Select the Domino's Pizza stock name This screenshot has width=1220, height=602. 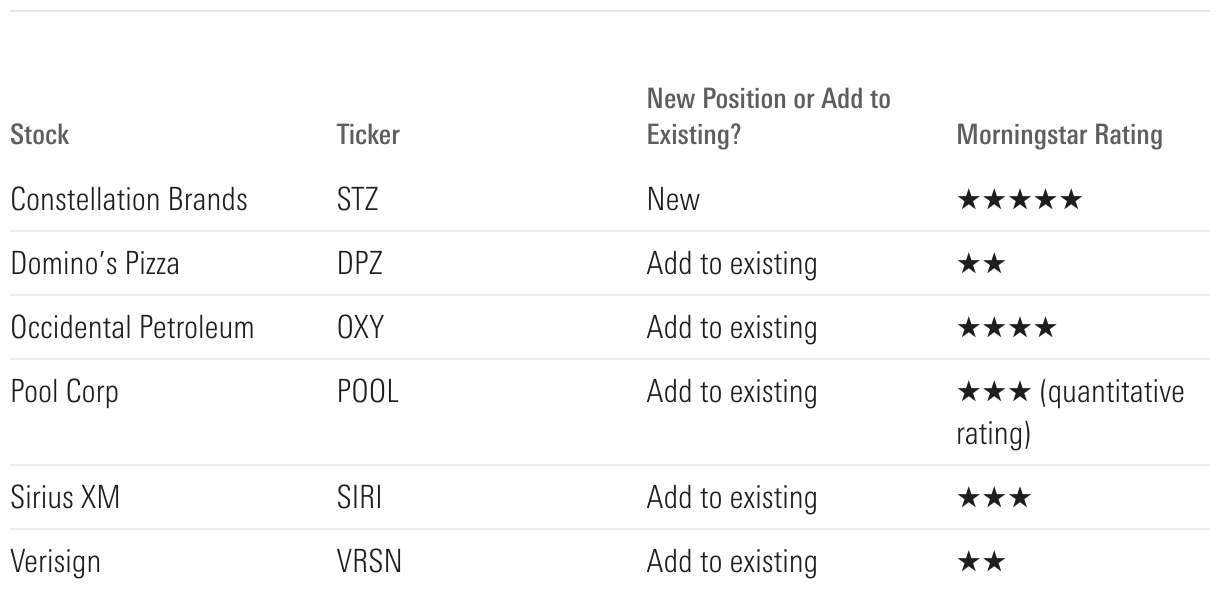point(95,264)
